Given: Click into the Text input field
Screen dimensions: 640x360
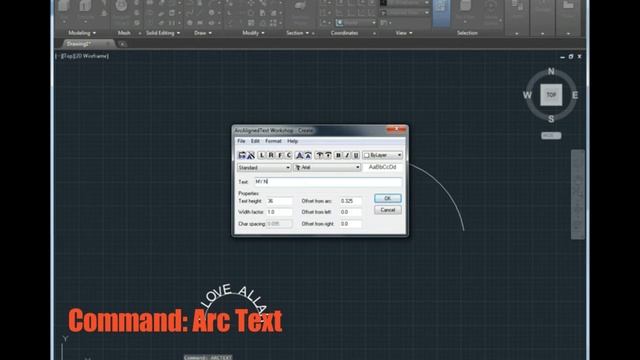Looking at the screenshot, I should pos(328,182).
